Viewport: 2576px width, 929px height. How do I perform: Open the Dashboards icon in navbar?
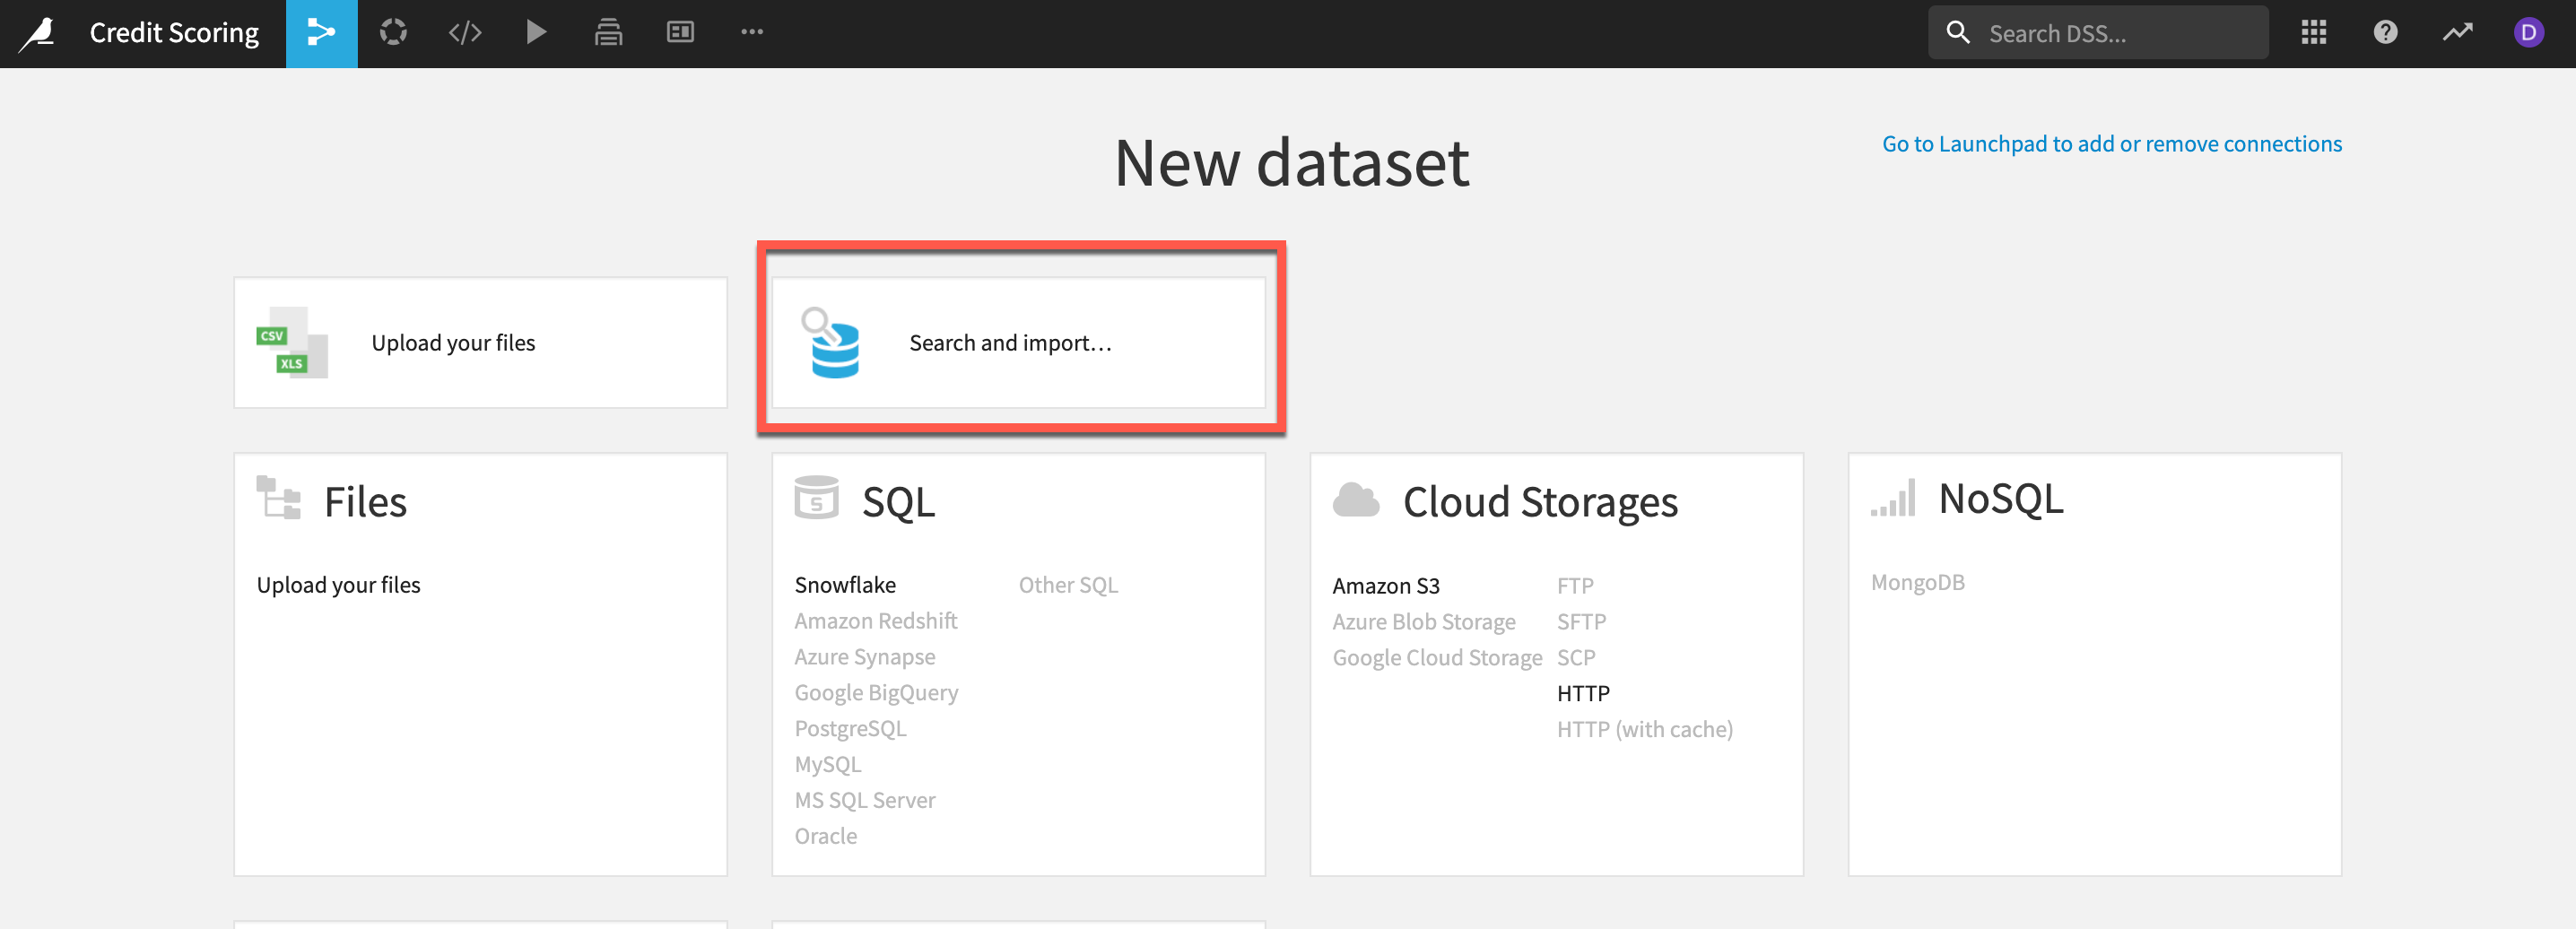680,33
